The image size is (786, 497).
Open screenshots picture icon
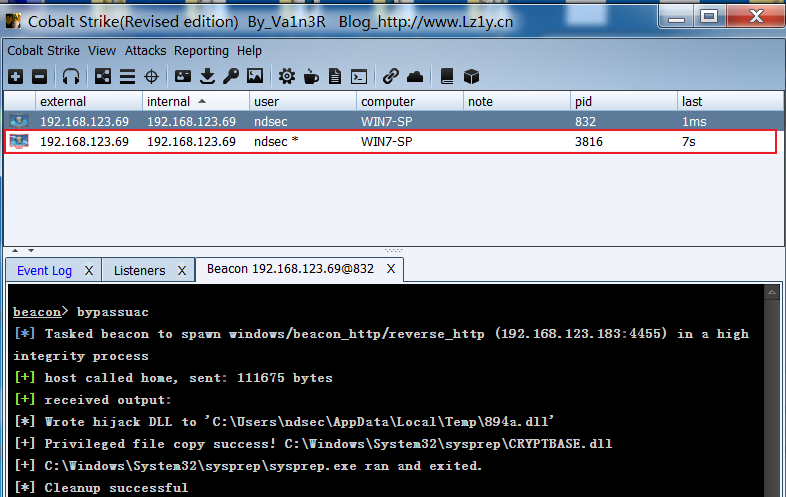pos(255,76)
